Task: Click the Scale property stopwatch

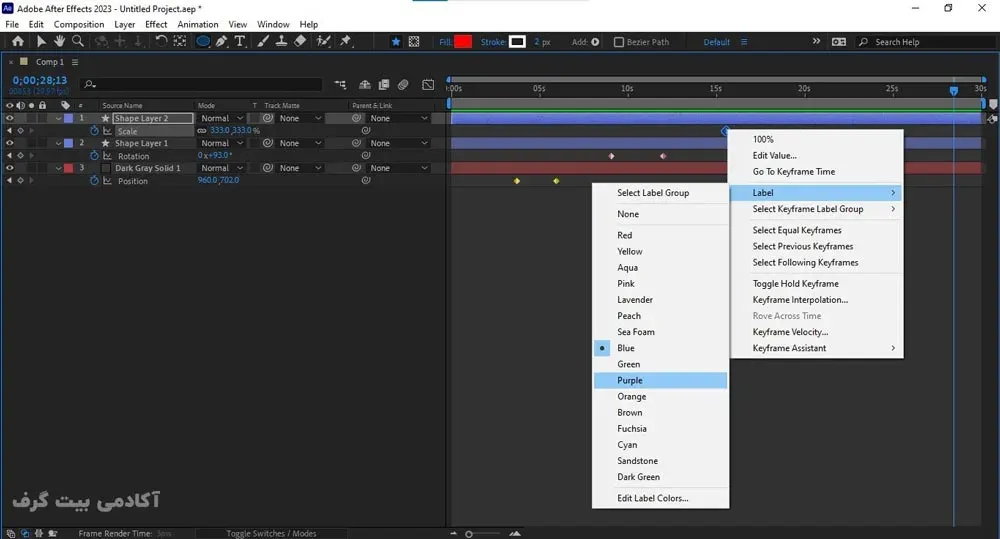Action: click(94, 131)
